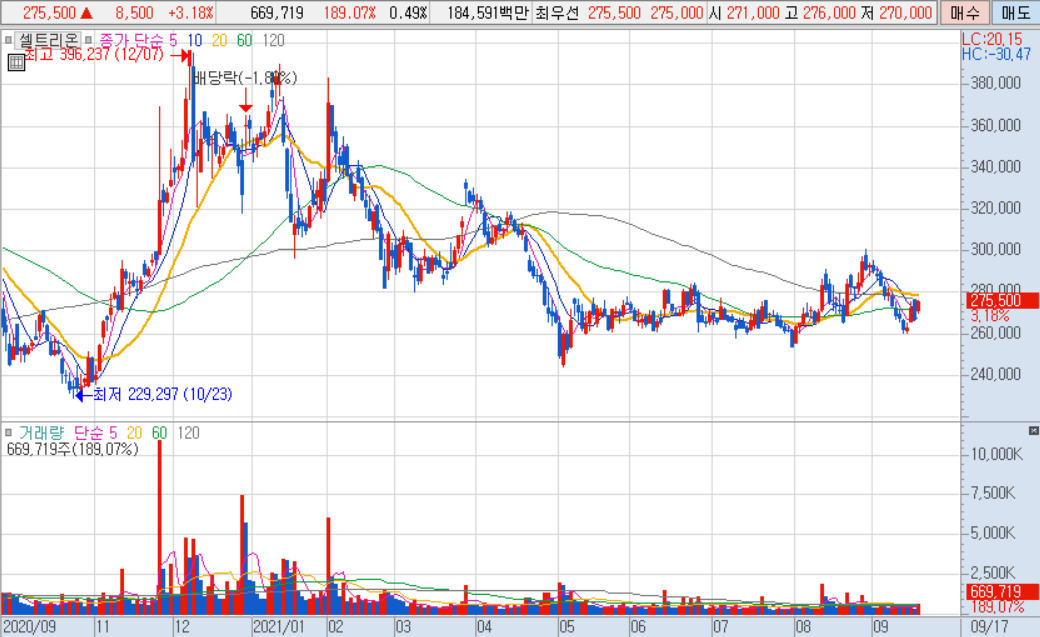Click the high price 276,000

pos(830,13)
